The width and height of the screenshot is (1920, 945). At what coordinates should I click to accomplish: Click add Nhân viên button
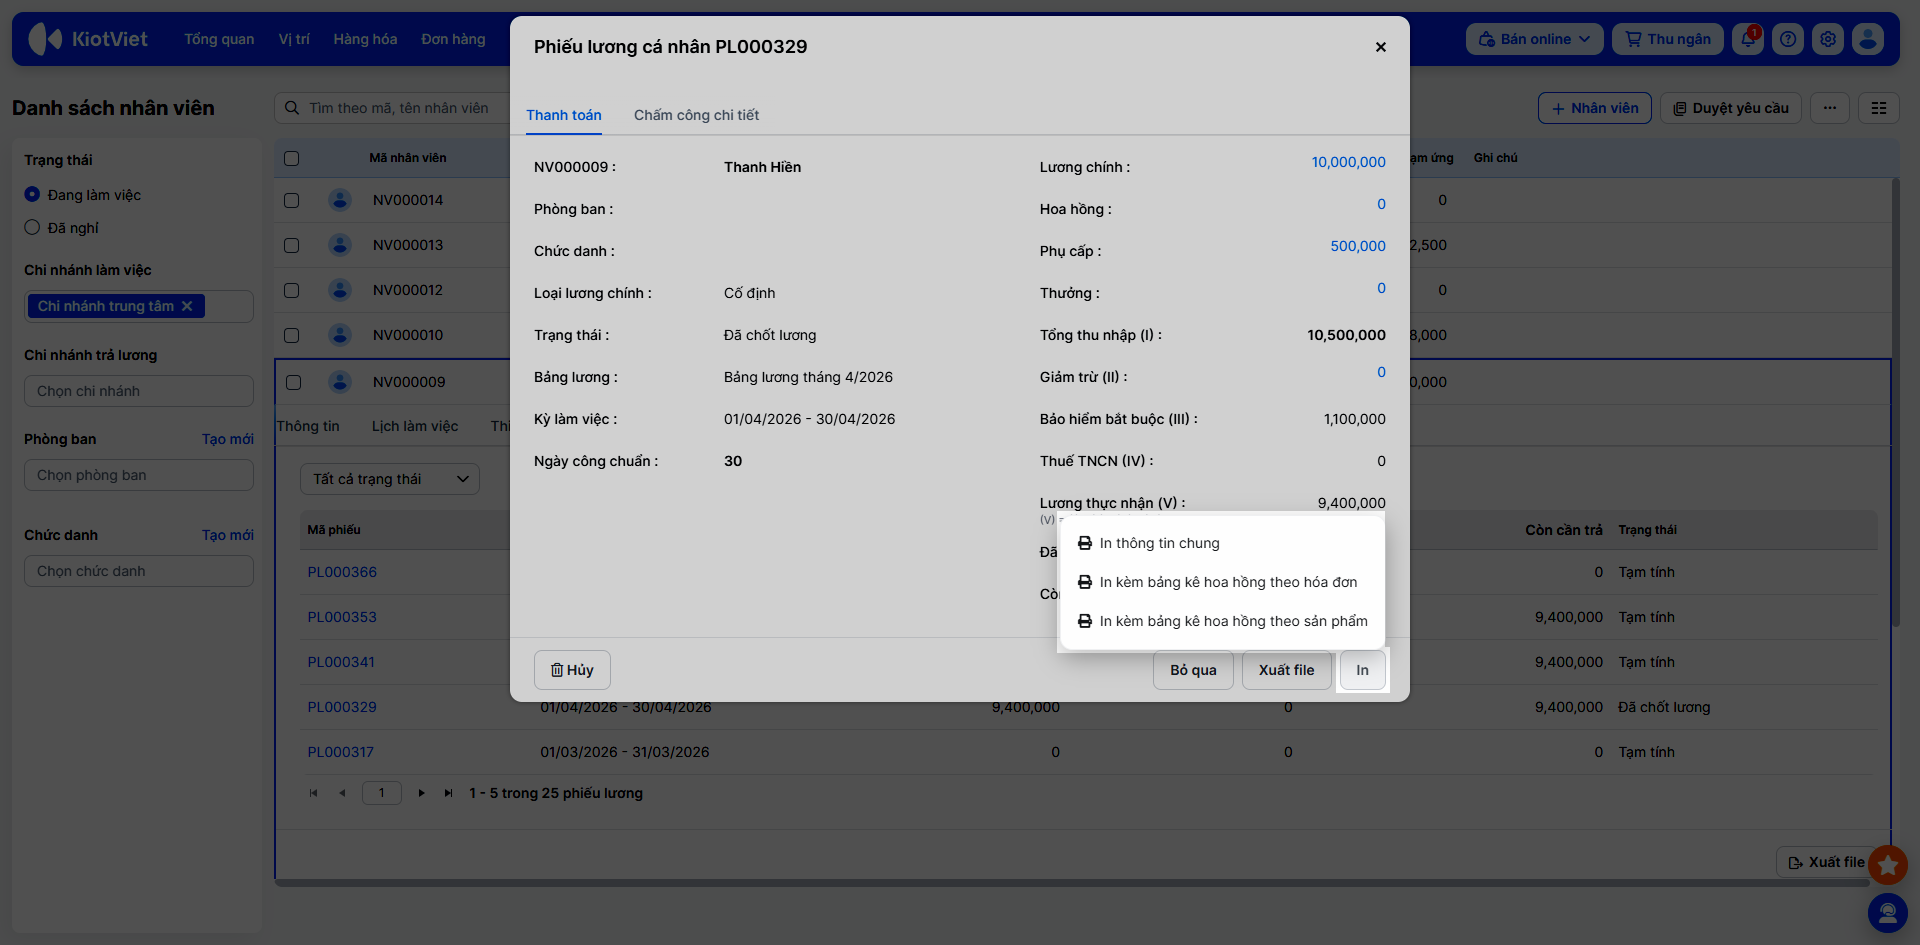click(x=1595, y=108)
